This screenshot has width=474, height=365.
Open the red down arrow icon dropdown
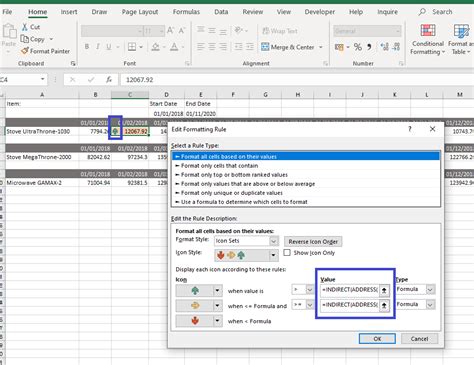pyautogui.click(x=217, y=321)
